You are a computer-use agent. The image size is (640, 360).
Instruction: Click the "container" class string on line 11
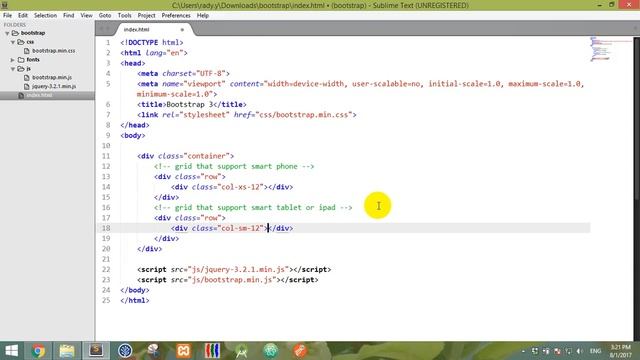tap(207, 156)
